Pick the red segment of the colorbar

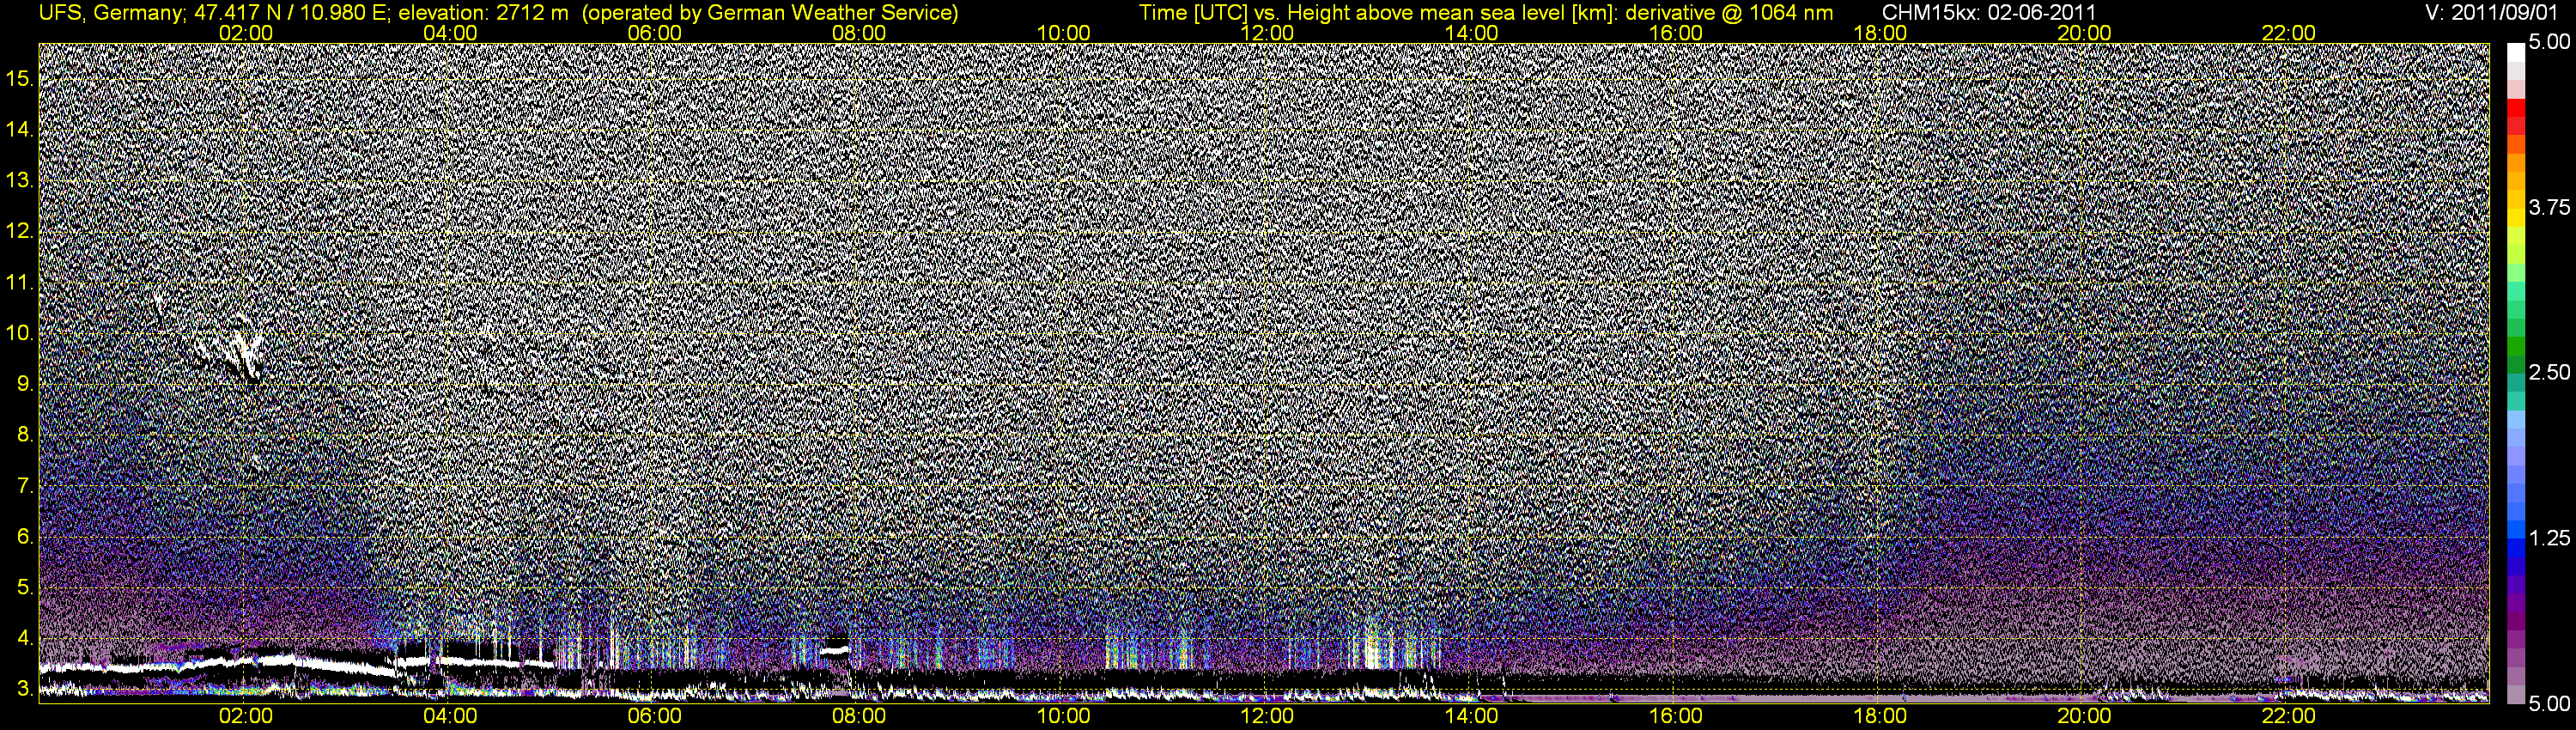[x=2516, y=108]
